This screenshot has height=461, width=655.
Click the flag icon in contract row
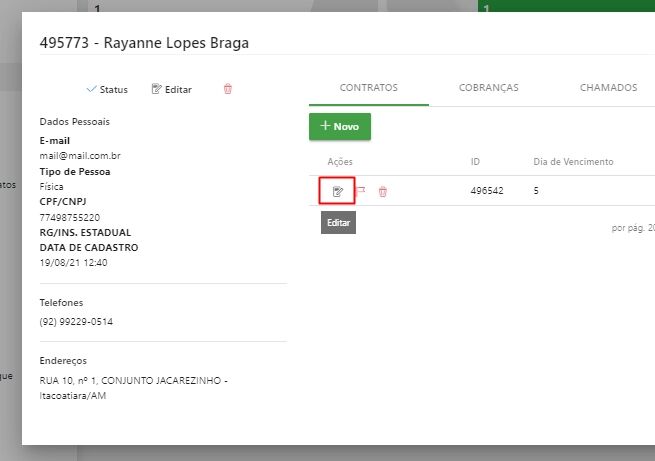click(x=361, y=191)
